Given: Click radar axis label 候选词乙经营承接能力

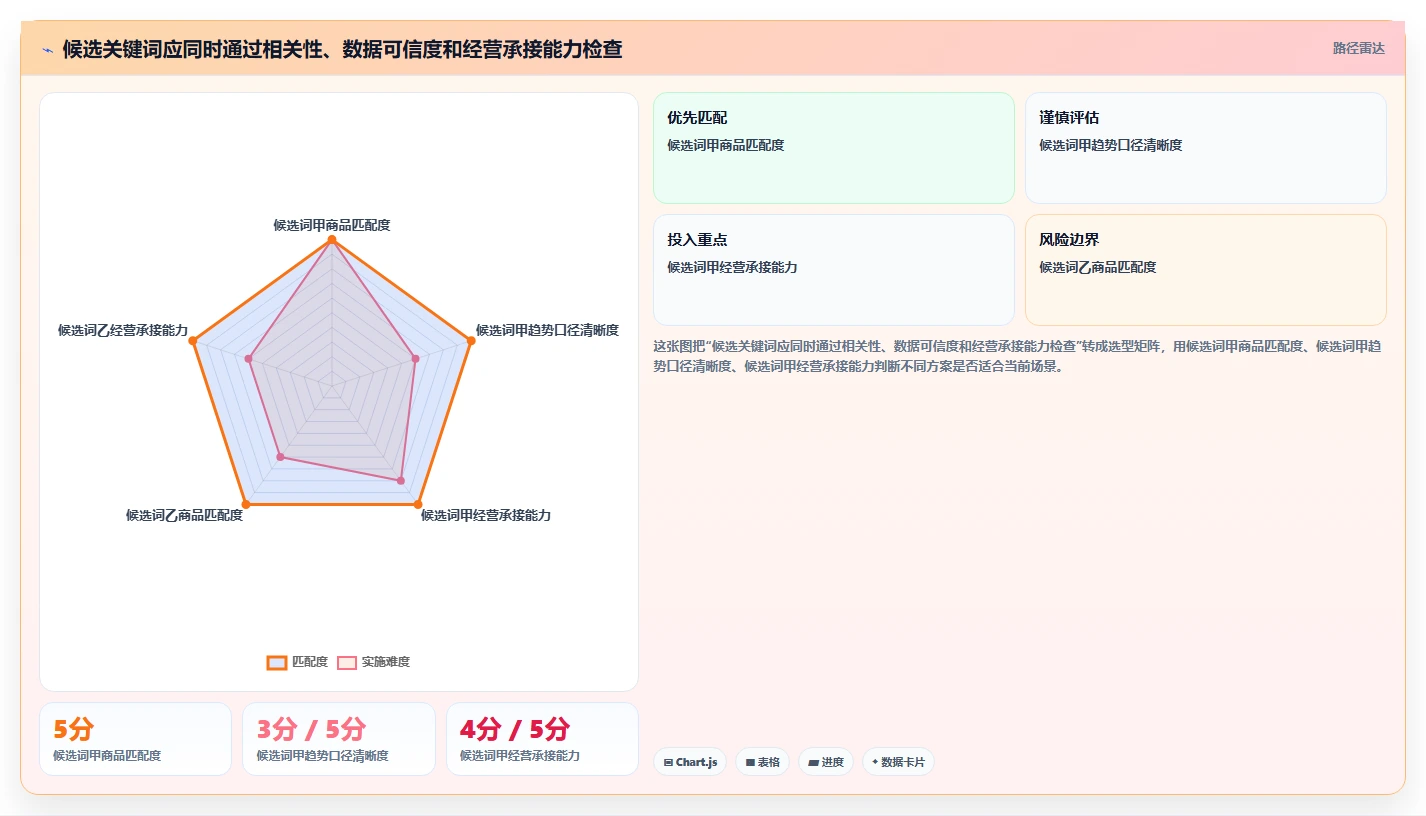Looking at the screenshot, I should click(x=123, y=330).
